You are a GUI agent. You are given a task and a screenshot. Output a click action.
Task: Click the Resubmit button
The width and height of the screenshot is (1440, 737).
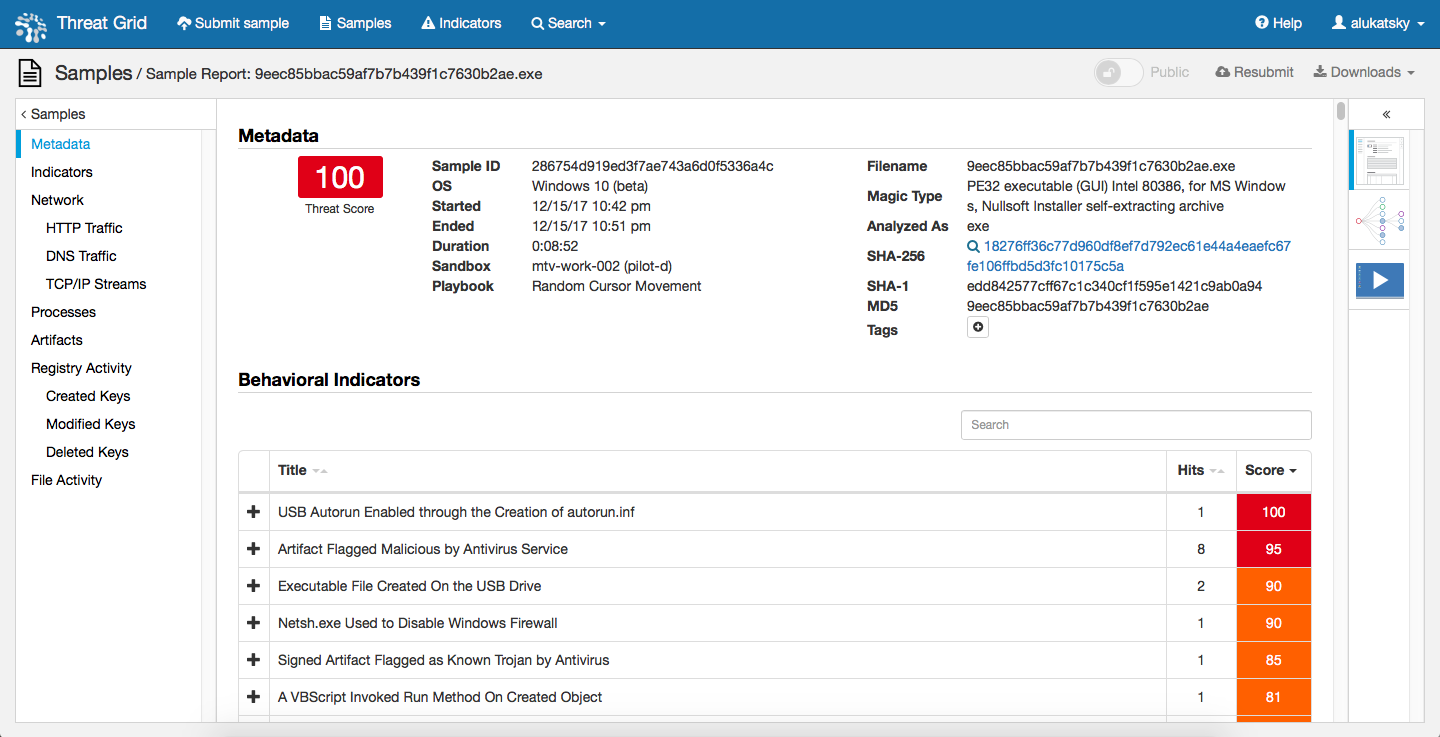point(1254,72)
